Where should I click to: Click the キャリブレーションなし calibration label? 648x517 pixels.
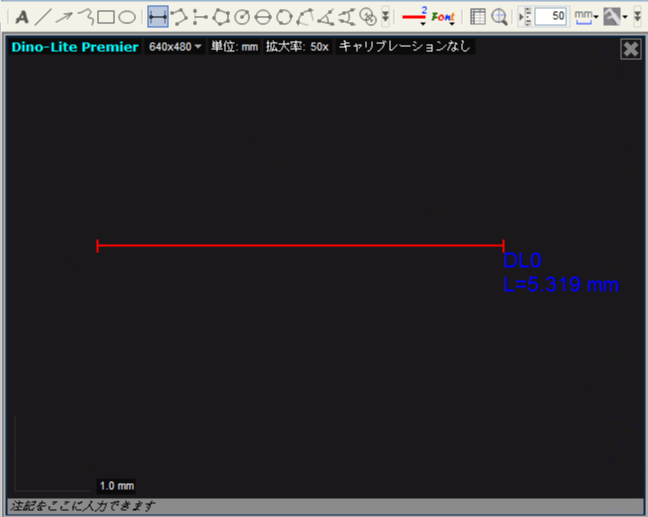[405, 46]
